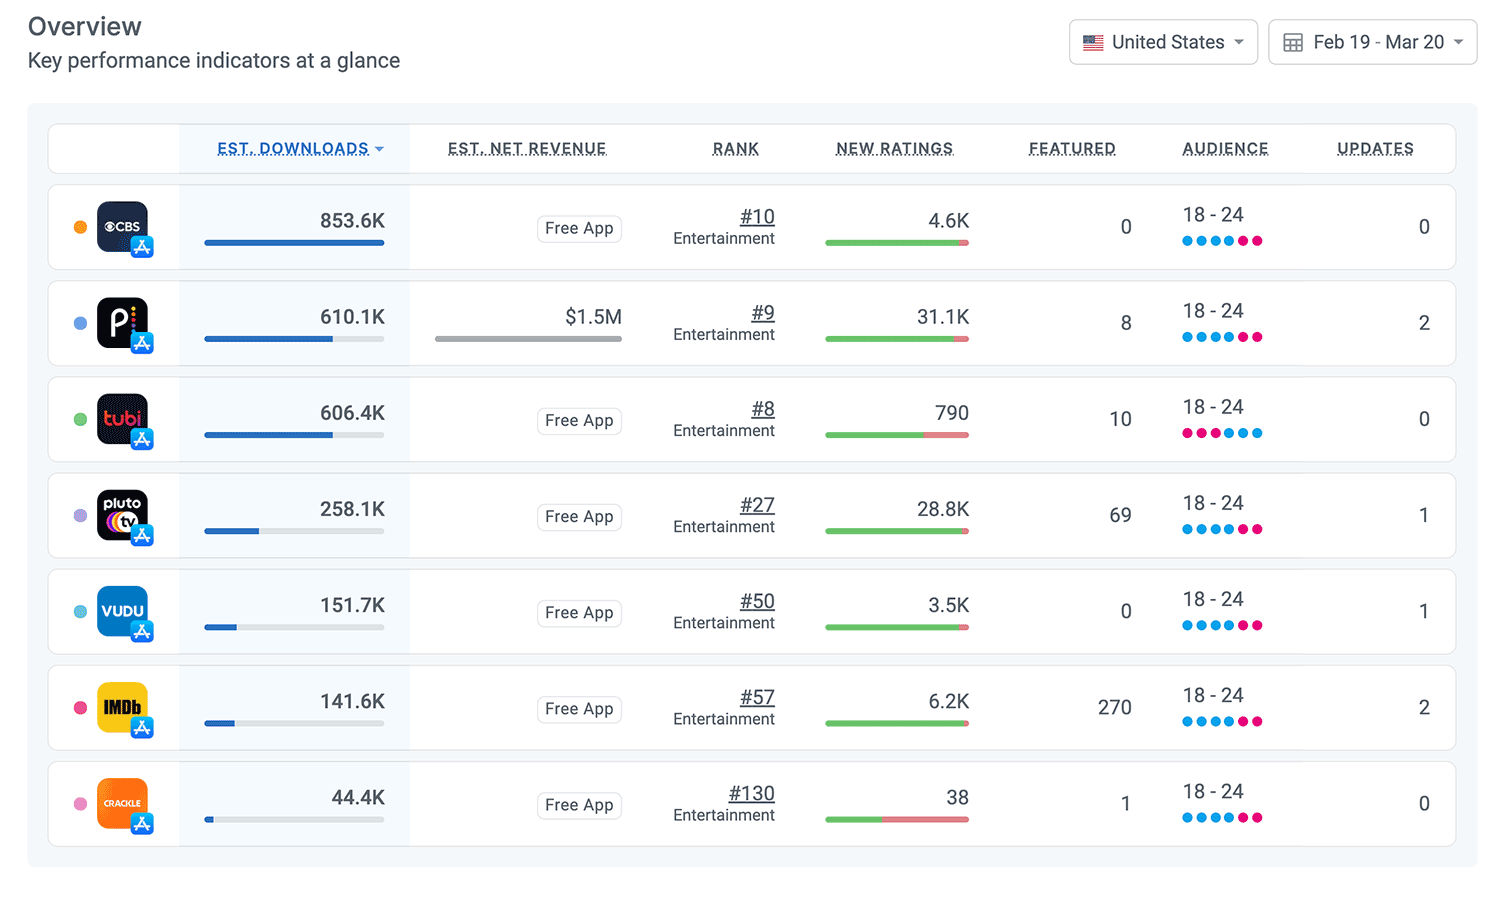Click the 28.8K new ratings value
Screen dimensions: 1500x898
[943, 509]
